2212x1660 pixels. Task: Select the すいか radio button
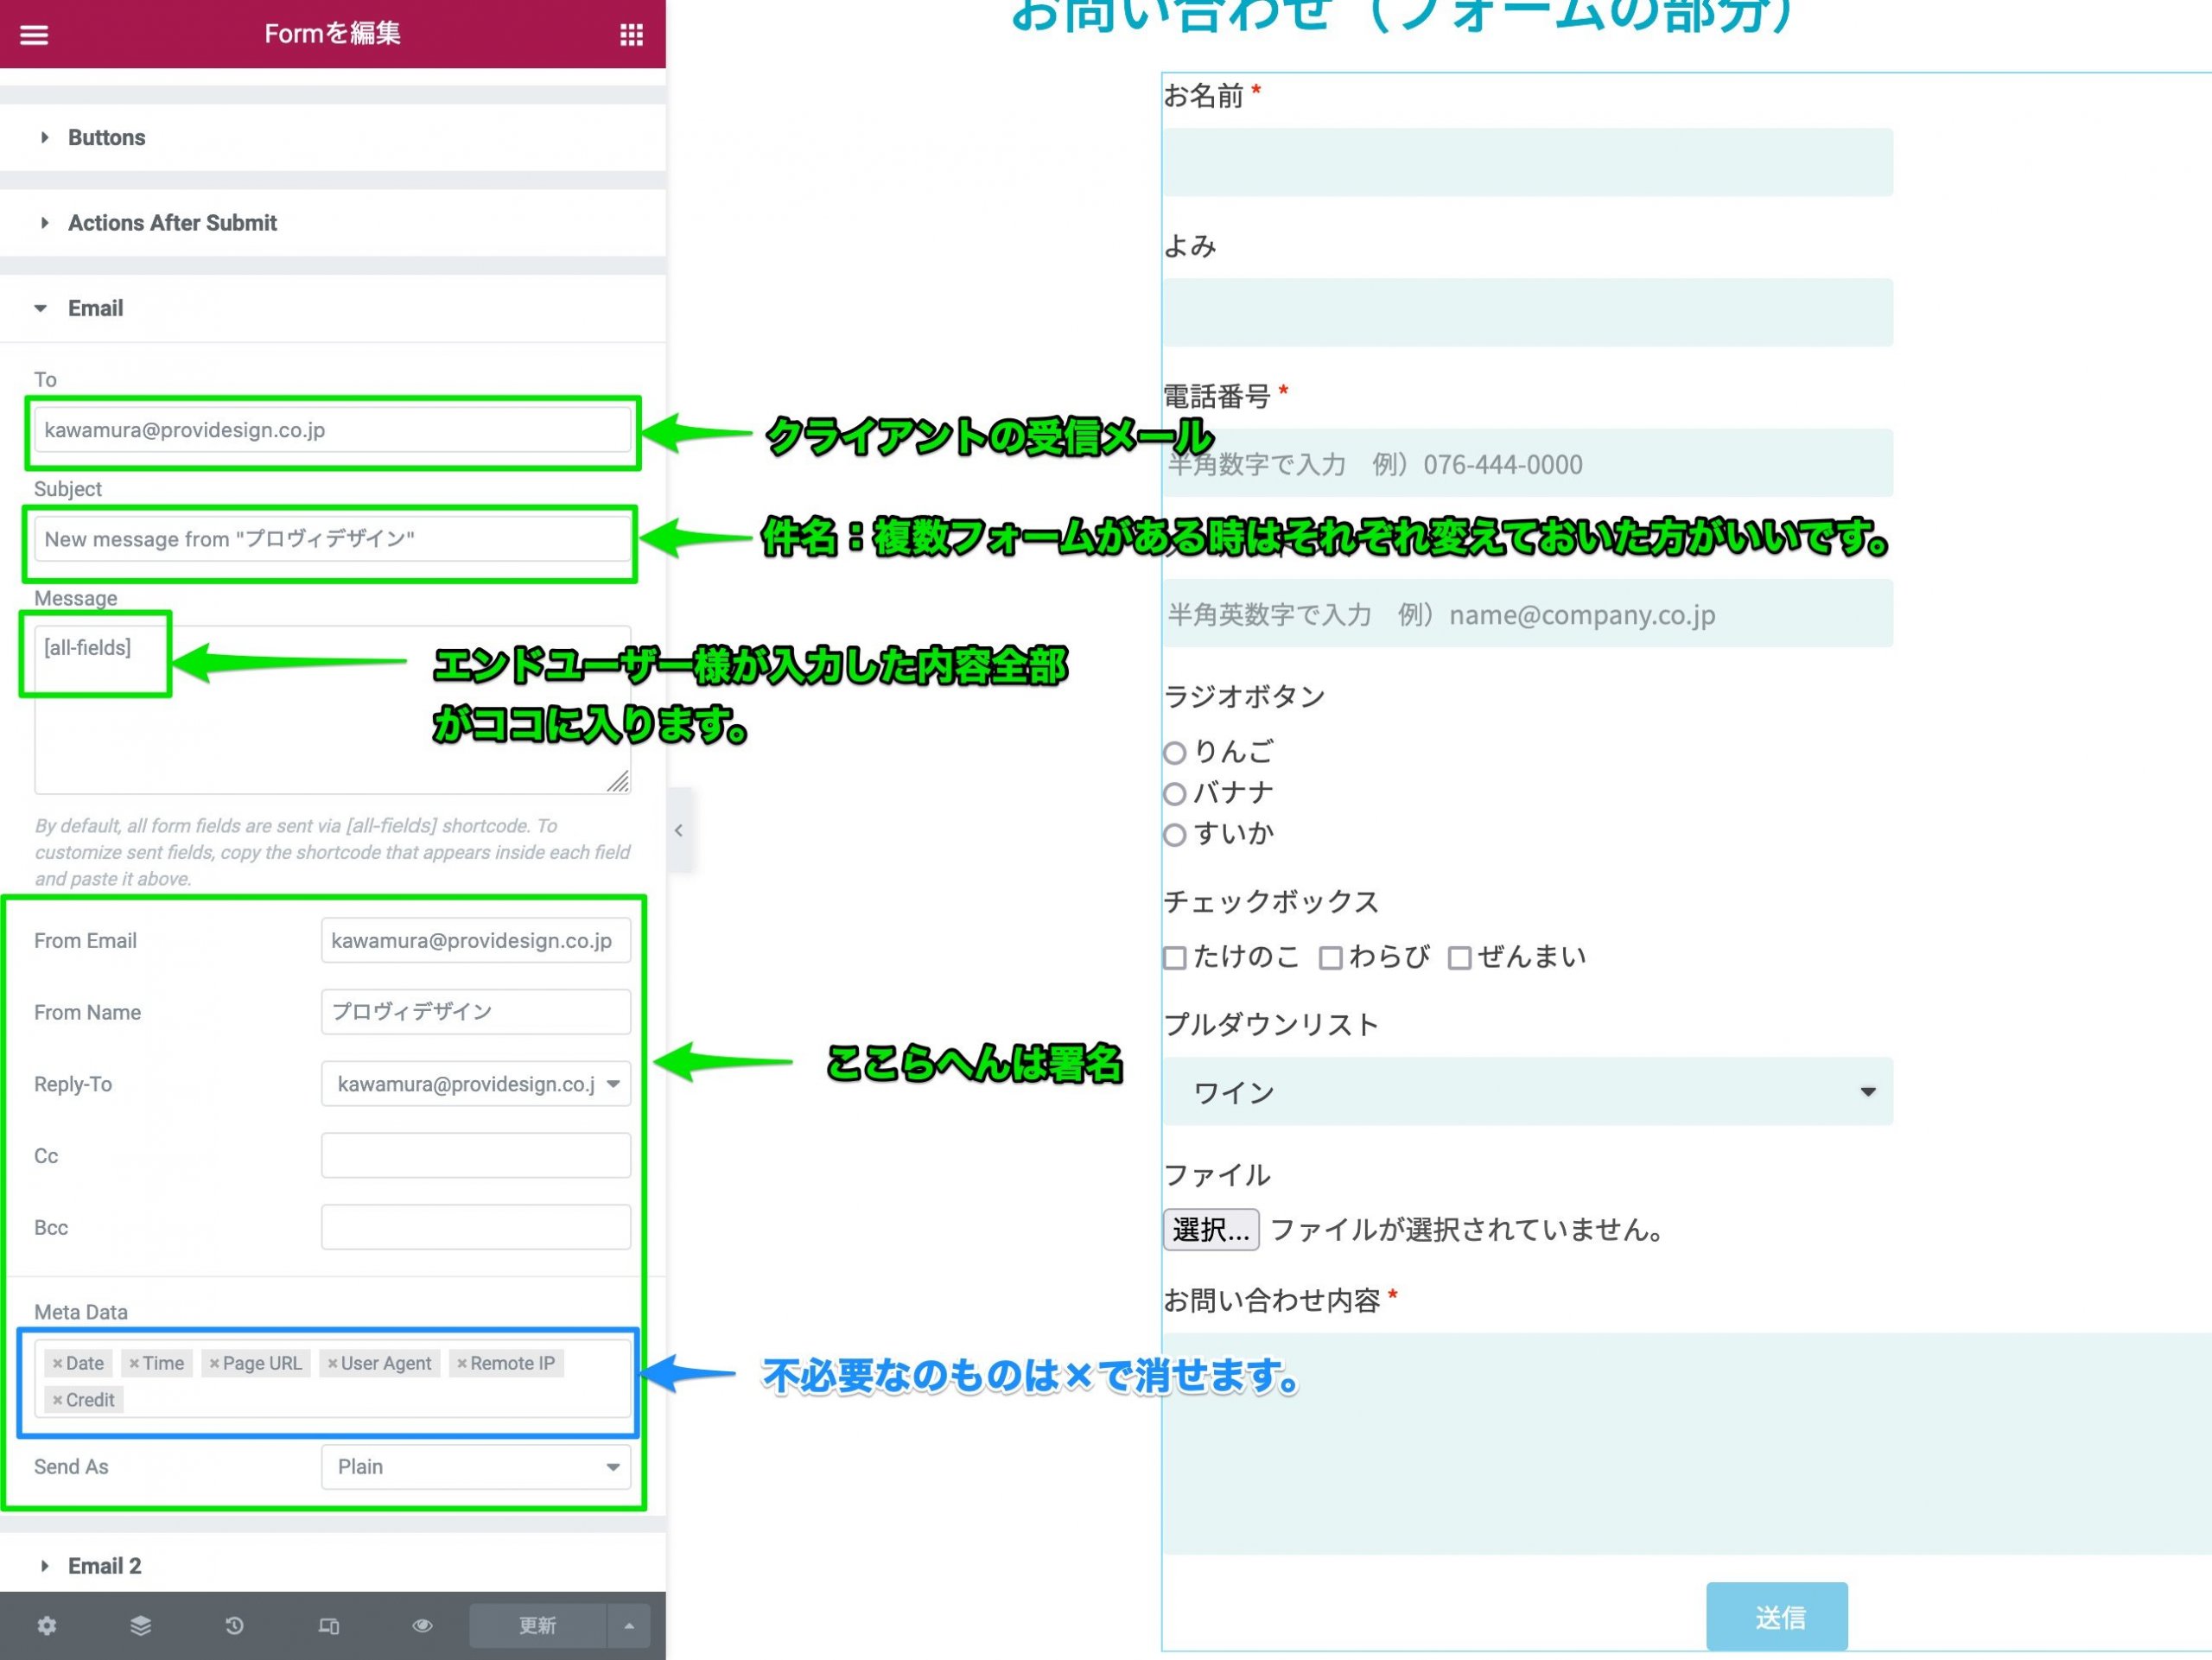click(1175, 835)
